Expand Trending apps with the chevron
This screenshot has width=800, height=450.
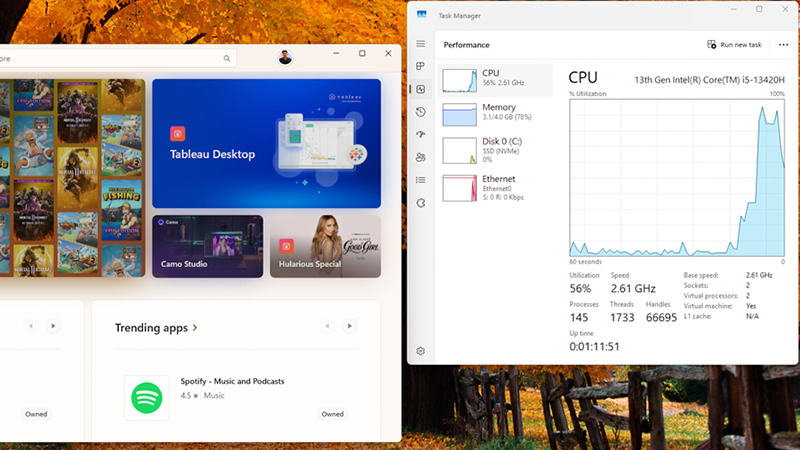tap(195, 328)
